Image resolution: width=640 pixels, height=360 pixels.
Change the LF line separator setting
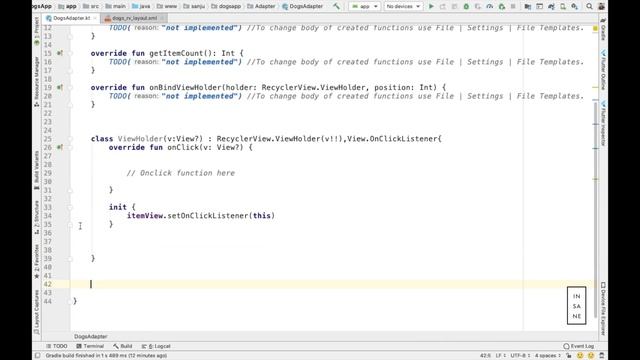tap(501, 356)
